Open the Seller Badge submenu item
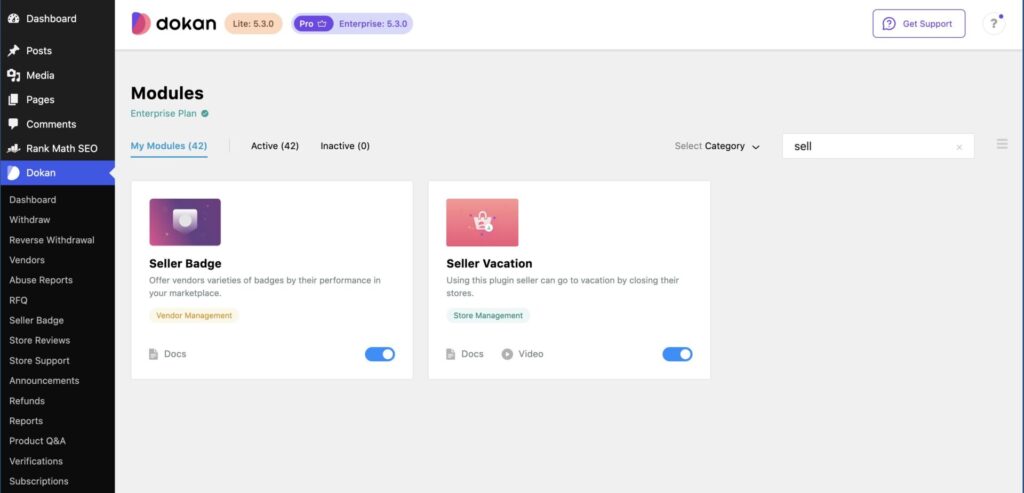This screenshot has width=1024, height=493. click(x=37, y=321)
